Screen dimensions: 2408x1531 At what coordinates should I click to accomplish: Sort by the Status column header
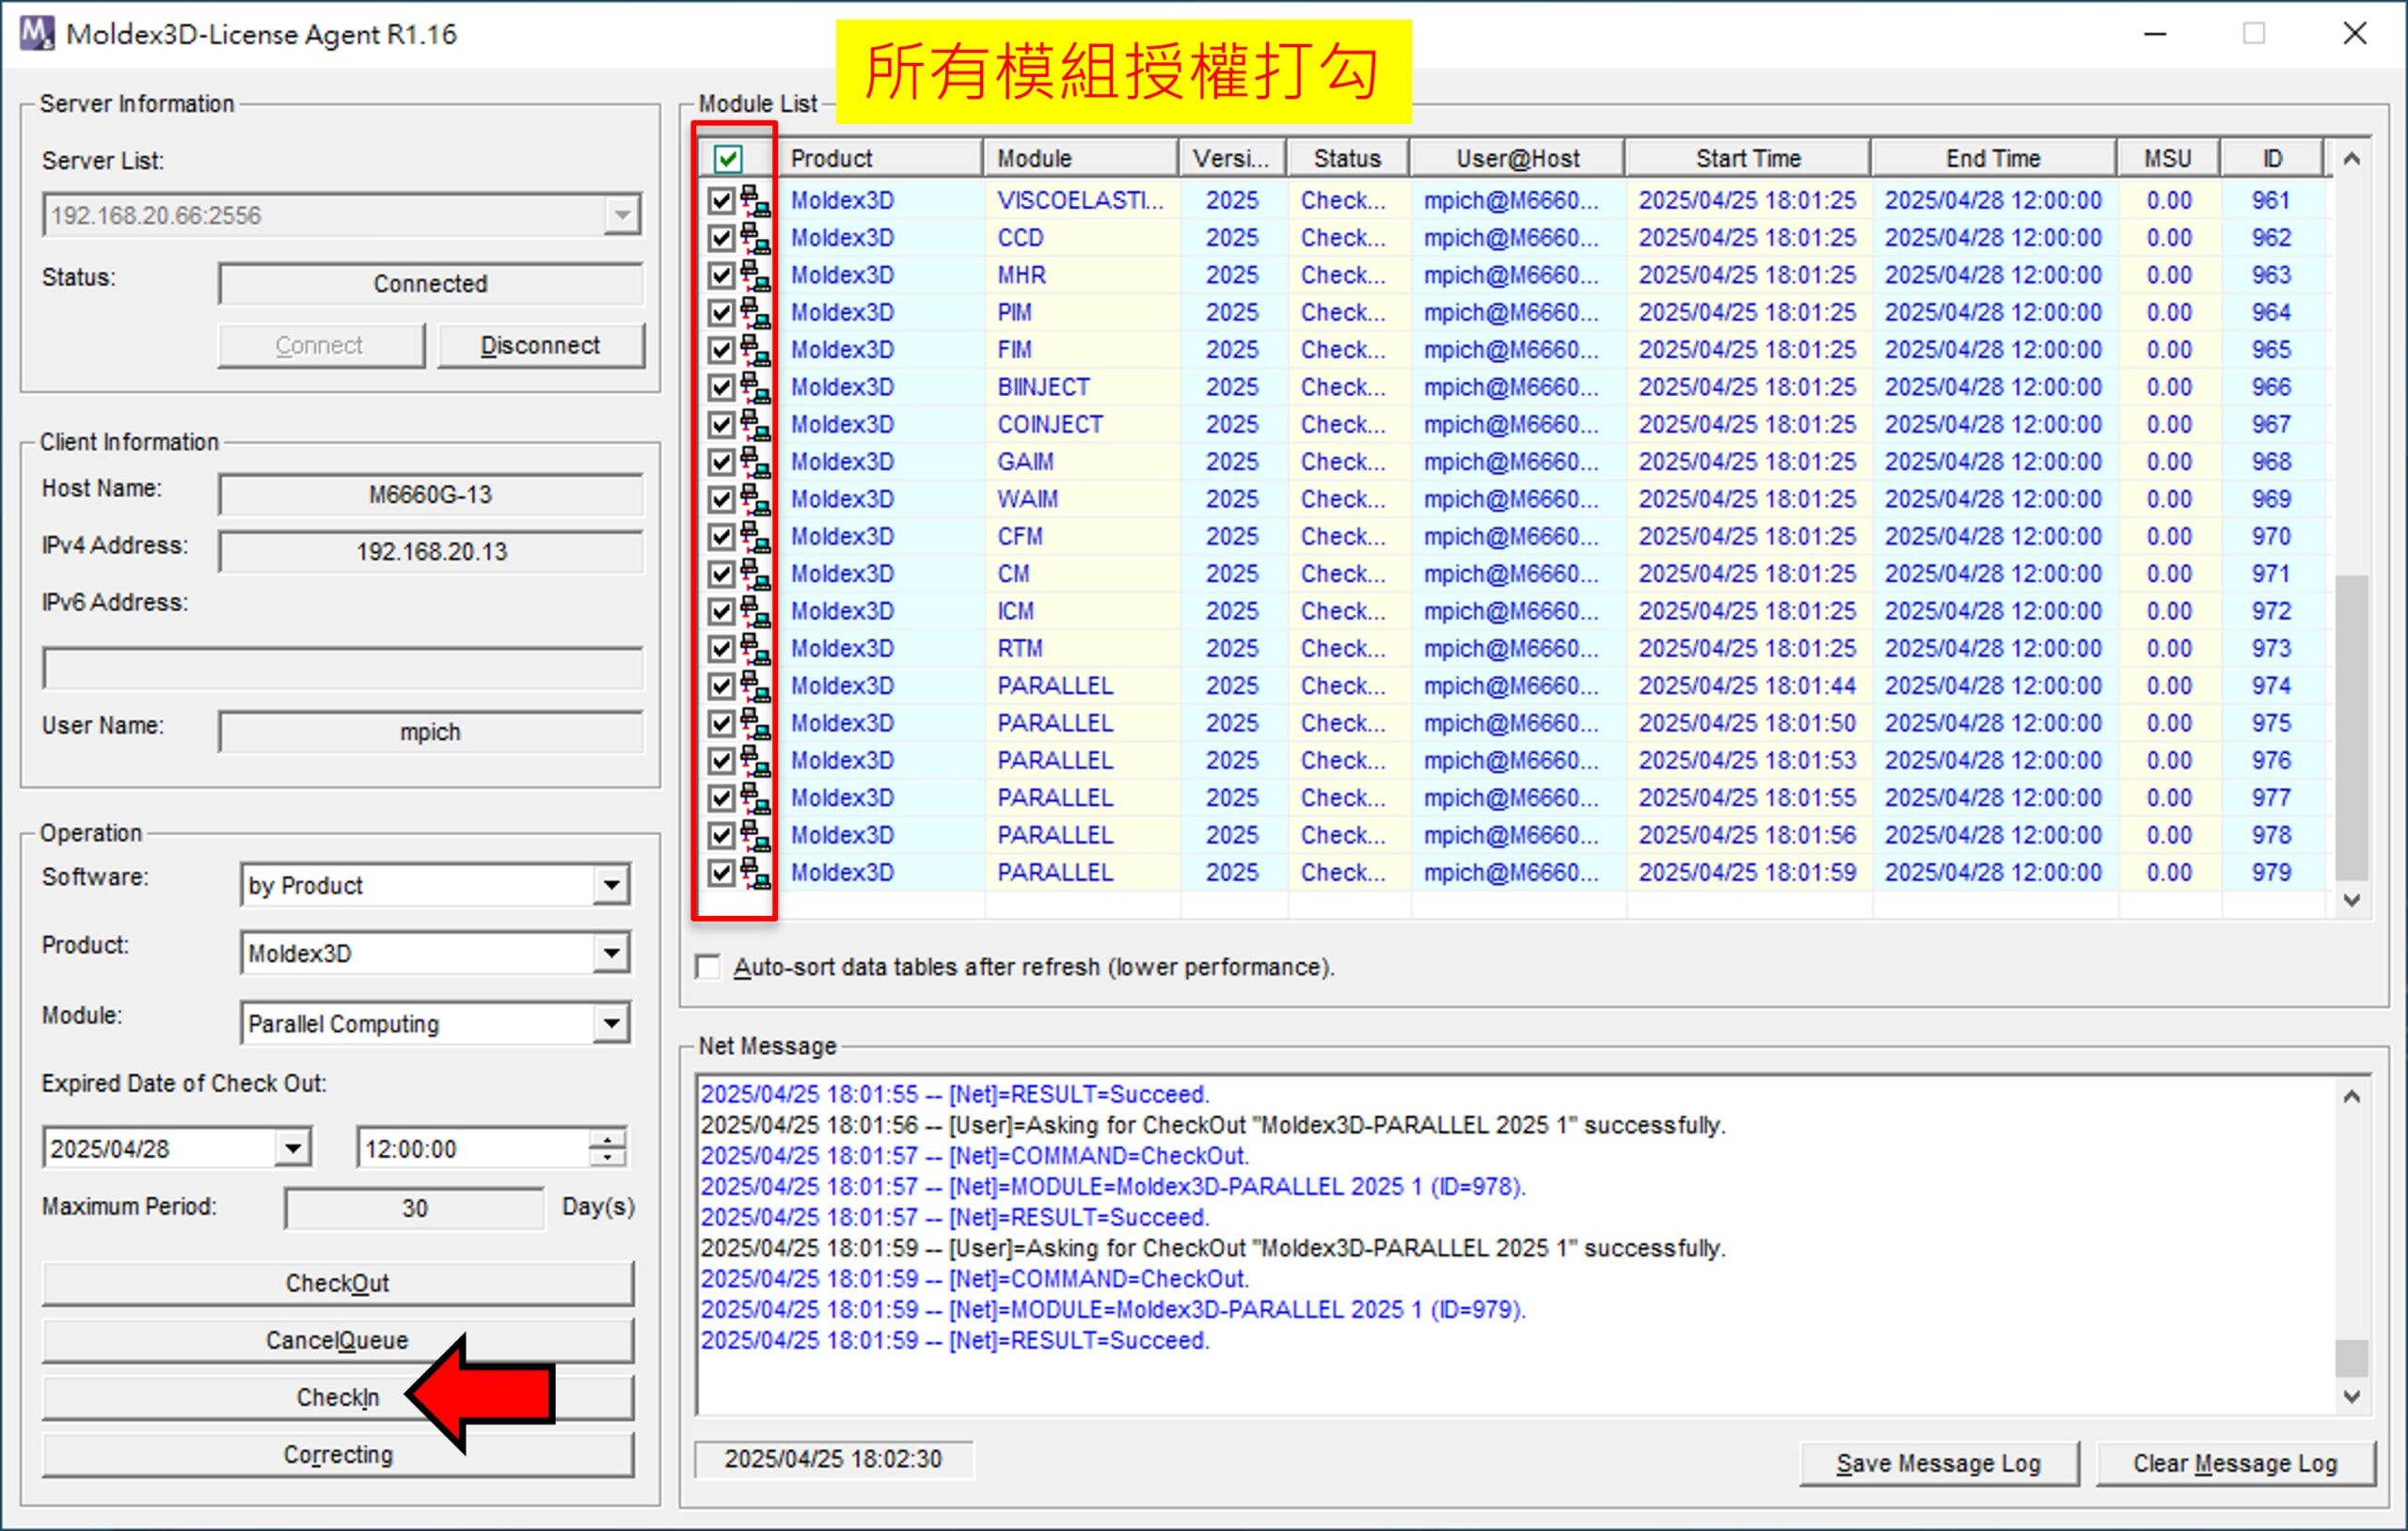pyautogui.click(x=1348, y=158)
